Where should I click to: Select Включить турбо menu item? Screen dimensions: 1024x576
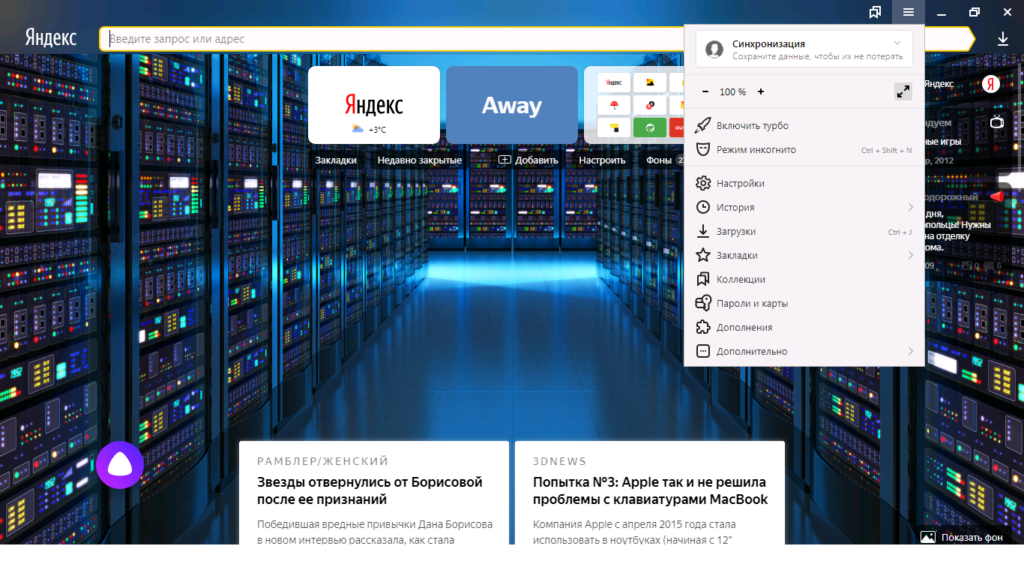point(804,125)
